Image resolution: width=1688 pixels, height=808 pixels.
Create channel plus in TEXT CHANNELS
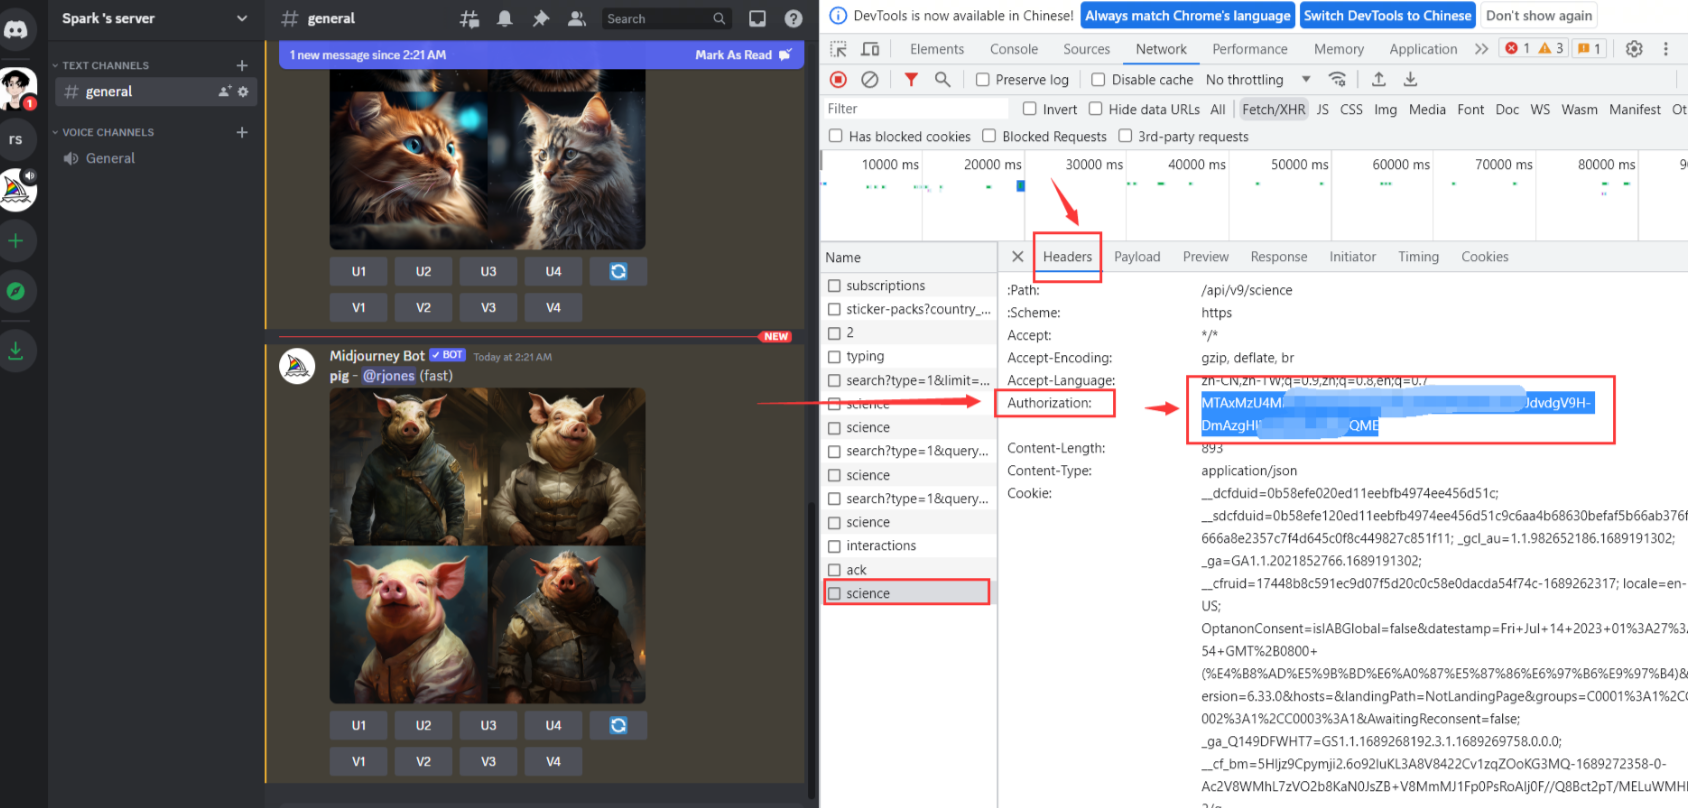pyautogui.click(x=242, y=65)
